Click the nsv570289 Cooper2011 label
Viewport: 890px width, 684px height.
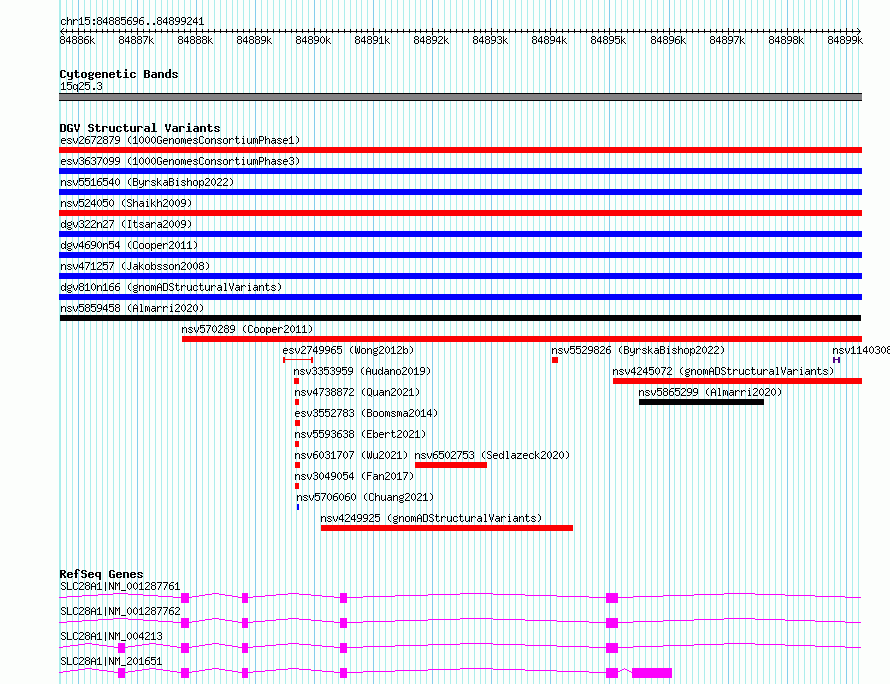point(247,329)
